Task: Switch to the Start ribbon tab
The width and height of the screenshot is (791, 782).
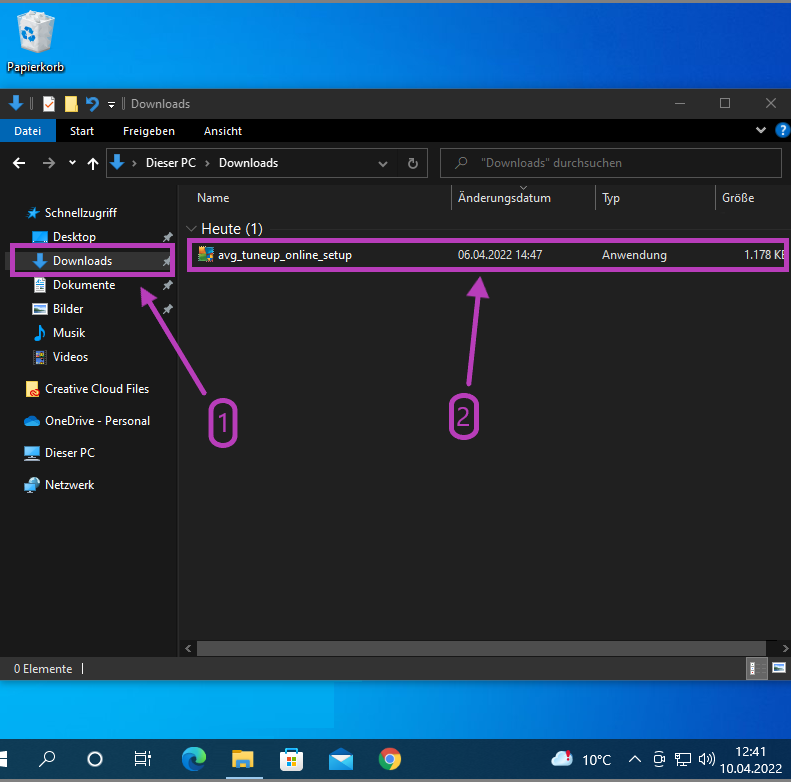Action: 82,131
